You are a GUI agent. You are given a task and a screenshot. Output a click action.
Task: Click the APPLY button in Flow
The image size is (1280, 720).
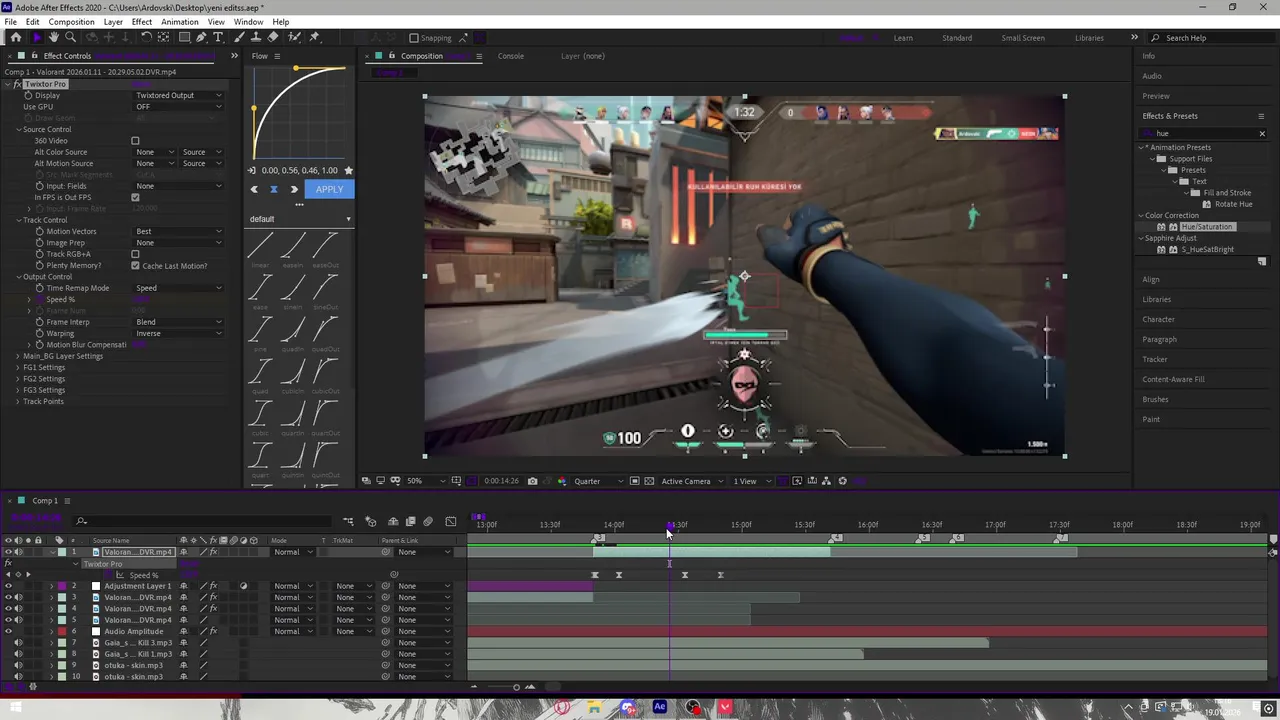(x=329, y=189)
